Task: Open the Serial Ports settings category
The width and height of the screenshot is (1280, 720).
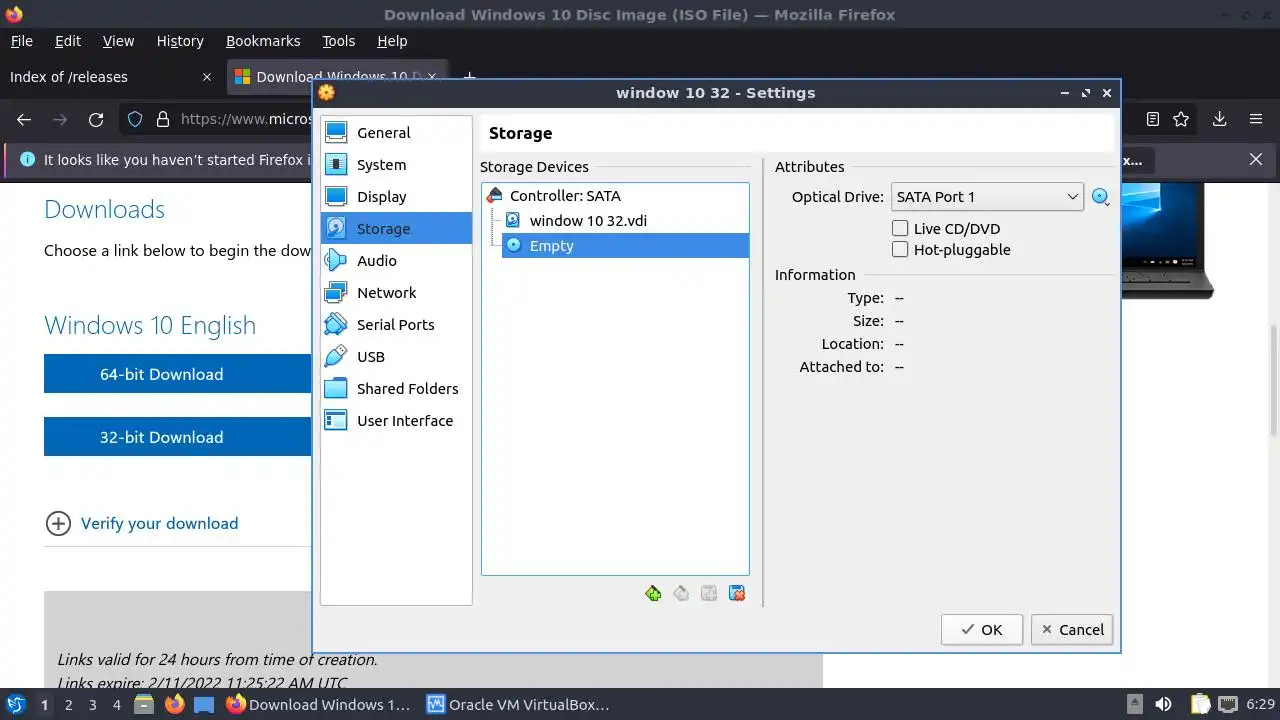Action: click(396, 325)
